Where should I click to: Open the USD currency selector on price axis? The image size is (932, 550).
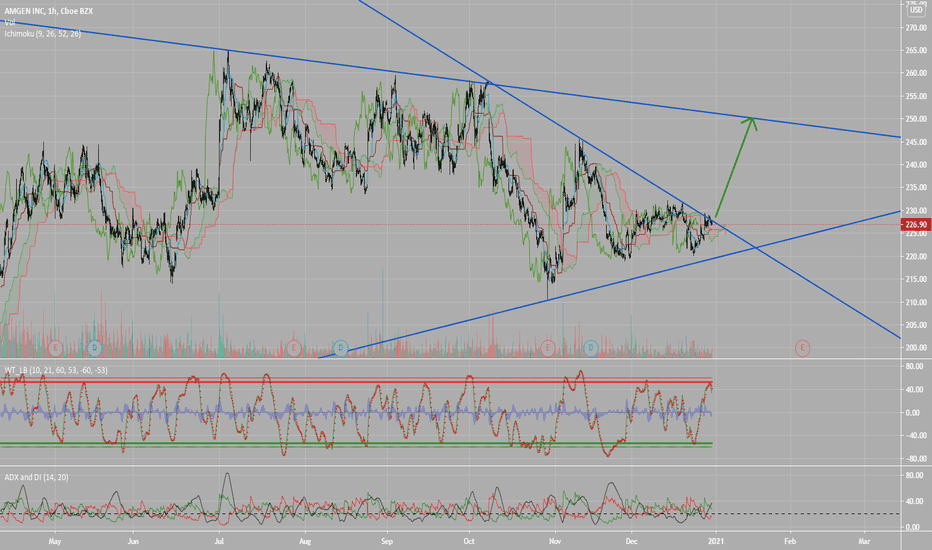click(916, 10)
